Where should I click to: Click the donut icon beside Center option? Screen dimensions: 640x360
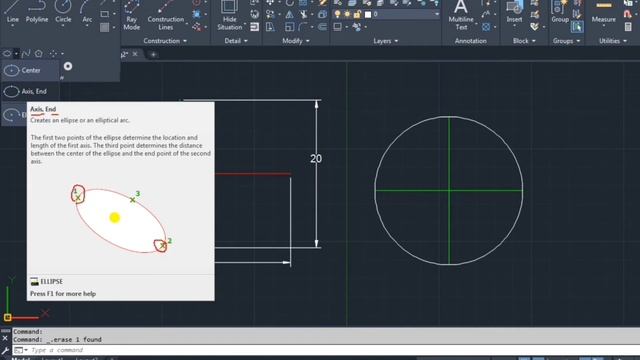pyautogui.click(x=68, y=66)
